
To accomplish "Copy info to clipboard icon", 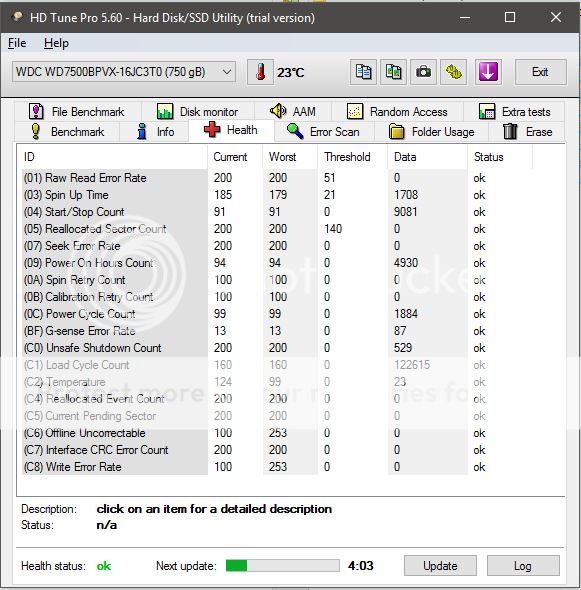I will click(x=363, y=72).
